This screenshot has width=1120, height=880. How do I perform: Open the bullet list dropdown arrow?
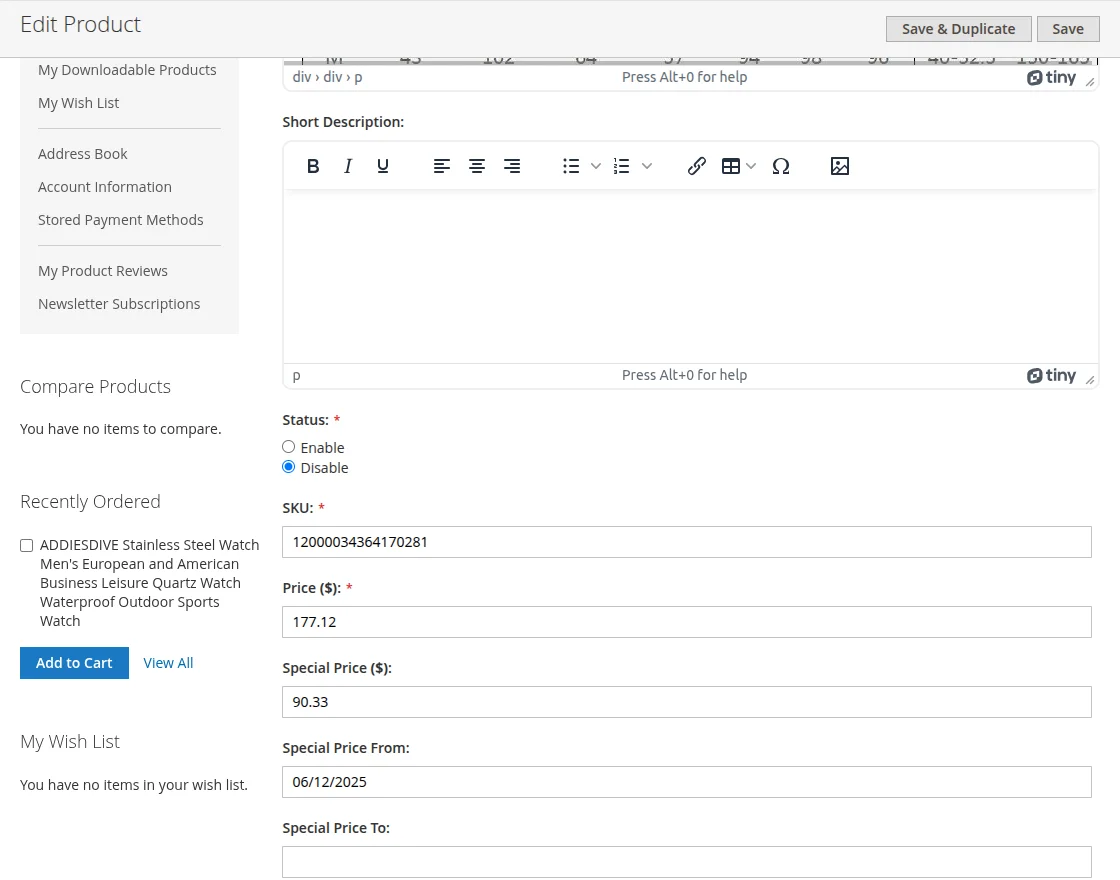595,166
